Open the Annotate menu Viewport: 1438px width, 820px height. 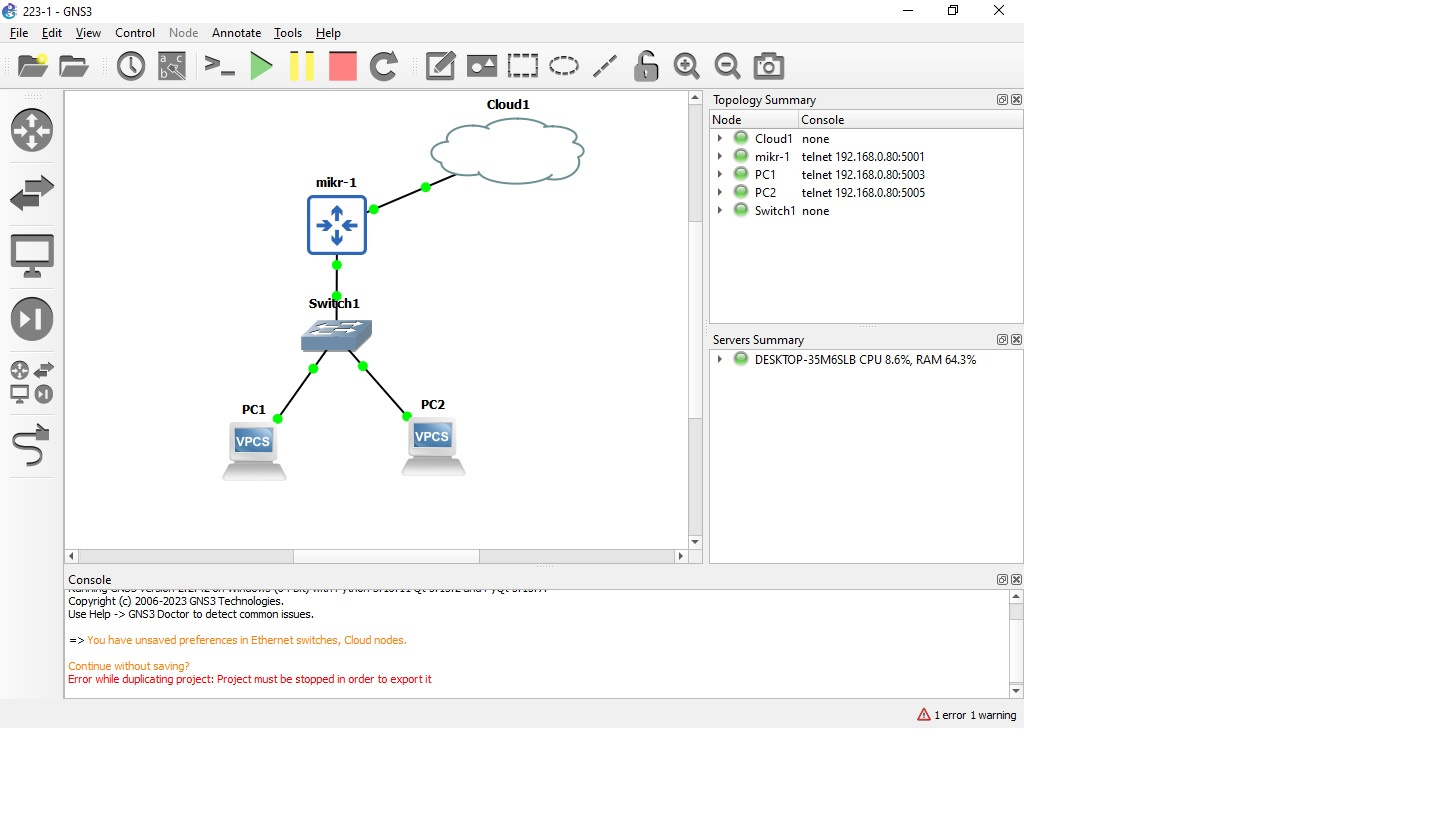236,33
